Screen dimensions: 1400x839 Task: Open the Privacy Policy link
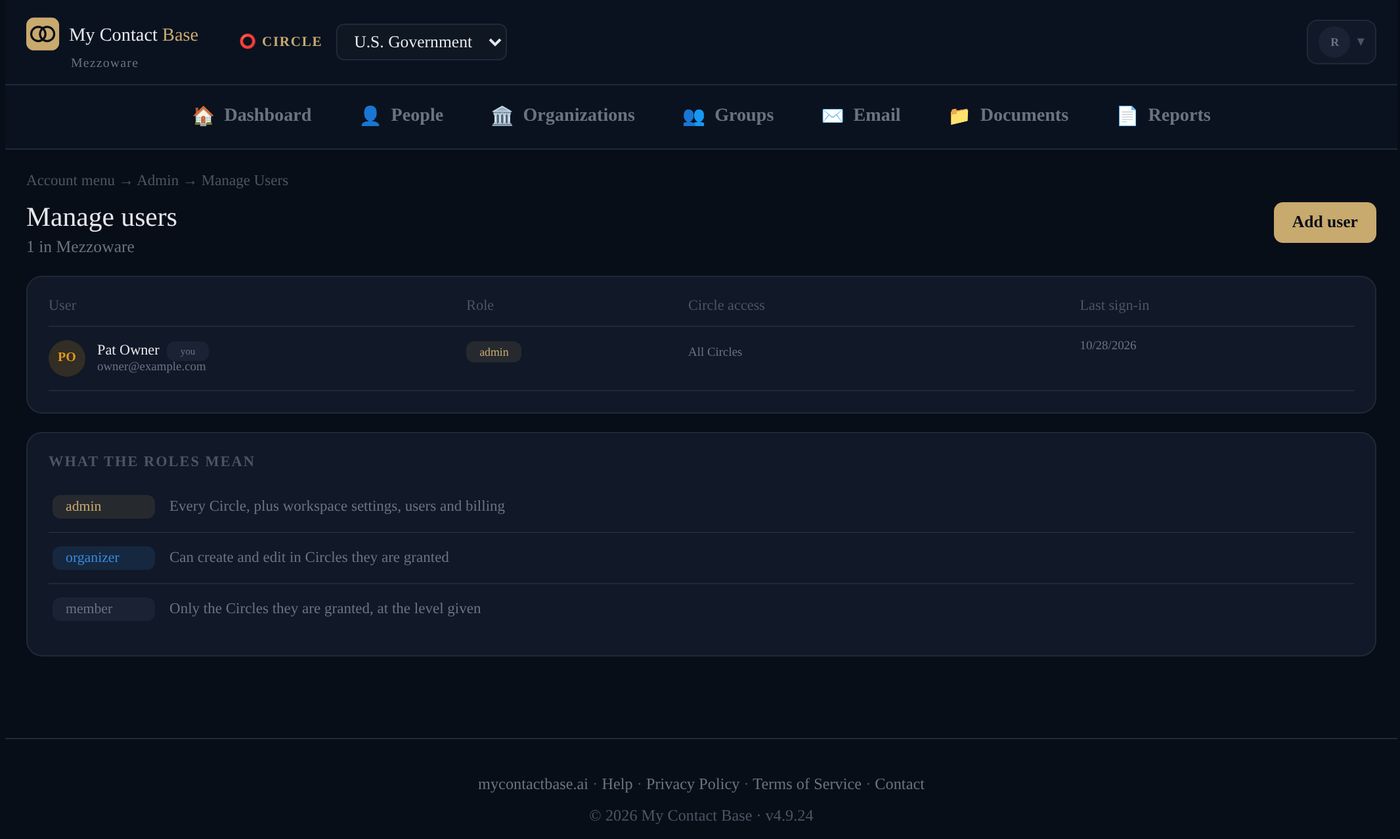693,784
